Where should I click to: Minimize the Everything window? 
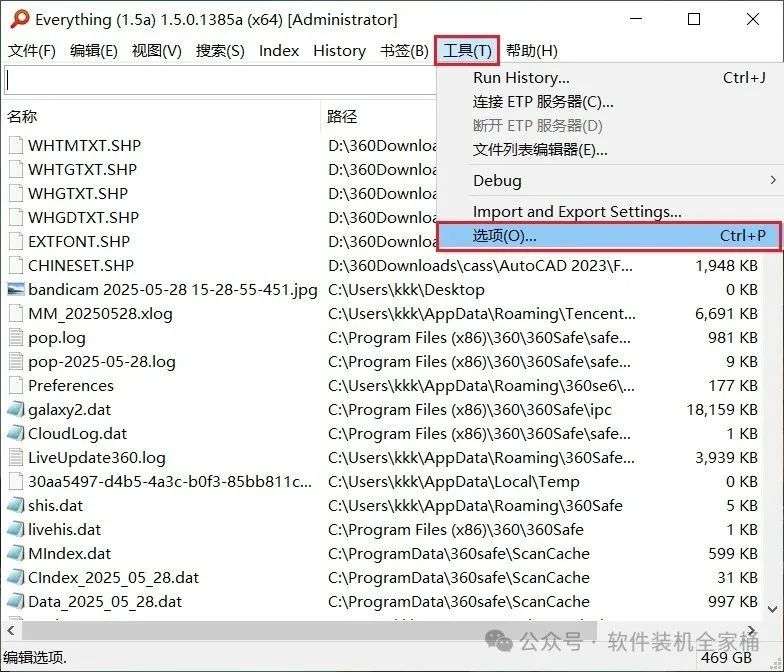click(636, 20)
